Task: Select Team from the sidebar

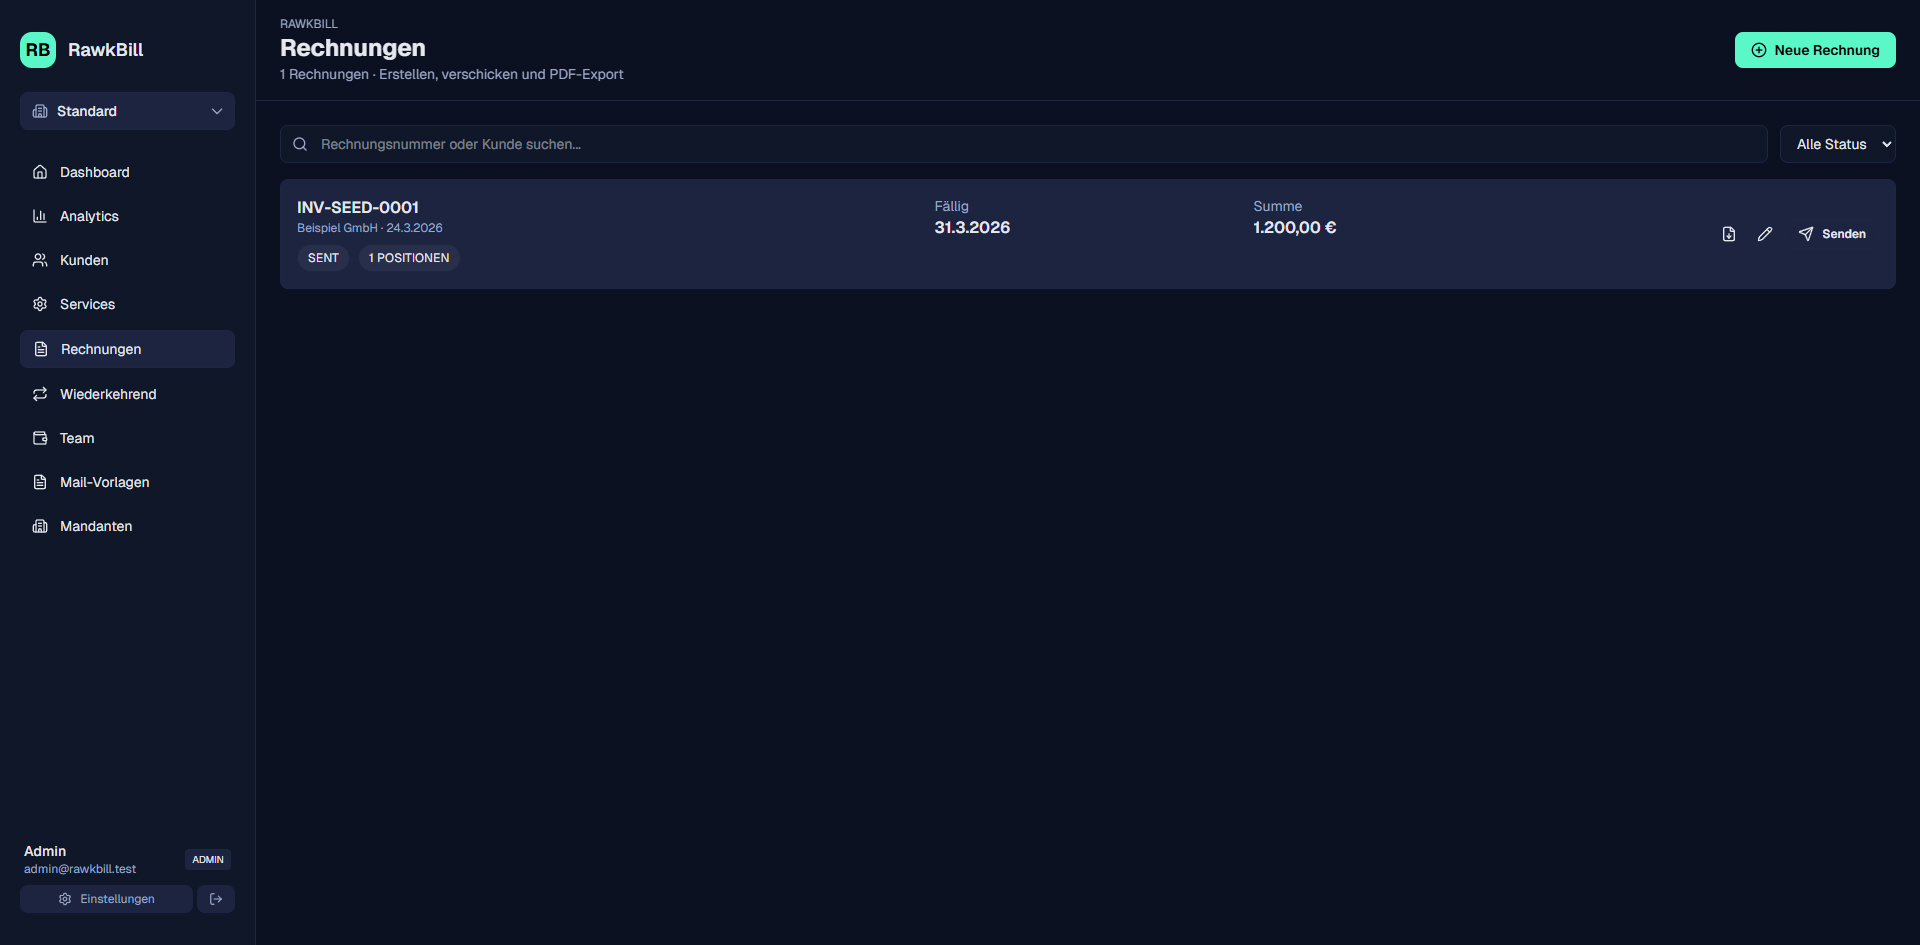Action: 77,438
